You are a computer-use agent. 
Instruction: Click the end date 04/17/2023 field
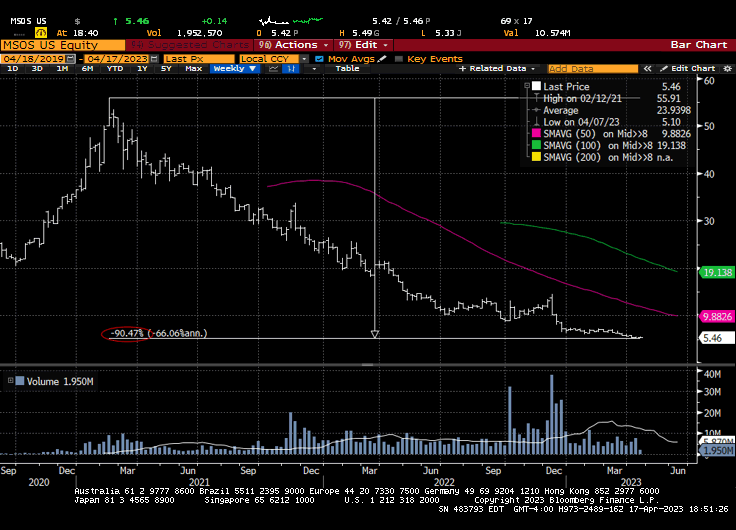coord(117,59)
